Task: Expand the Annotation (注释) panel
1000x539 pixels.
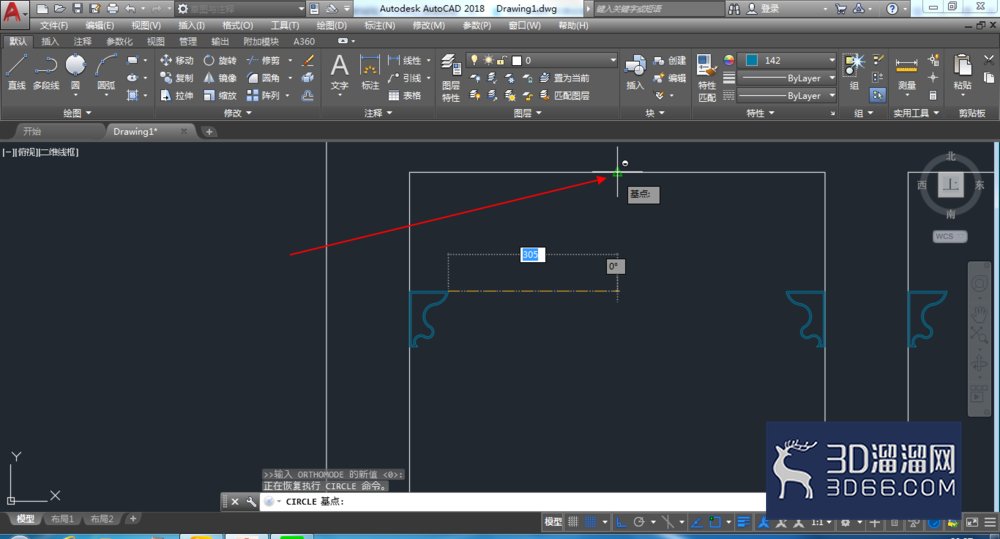Action: (378, 113)
